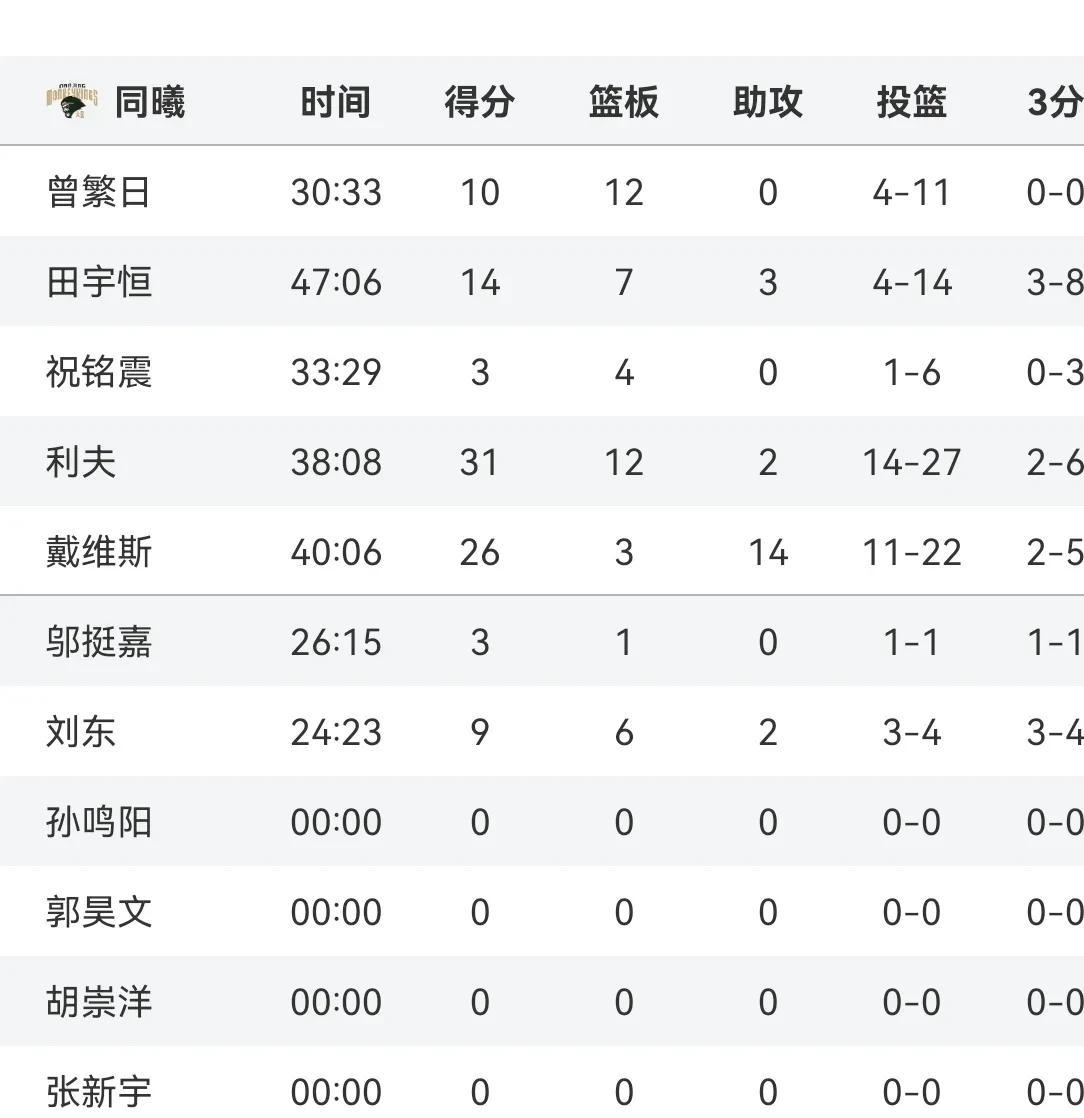The height and width of the screenshot is (1118, 1084).
Task: Click the 时间 column header
Action: click(336, 102)
